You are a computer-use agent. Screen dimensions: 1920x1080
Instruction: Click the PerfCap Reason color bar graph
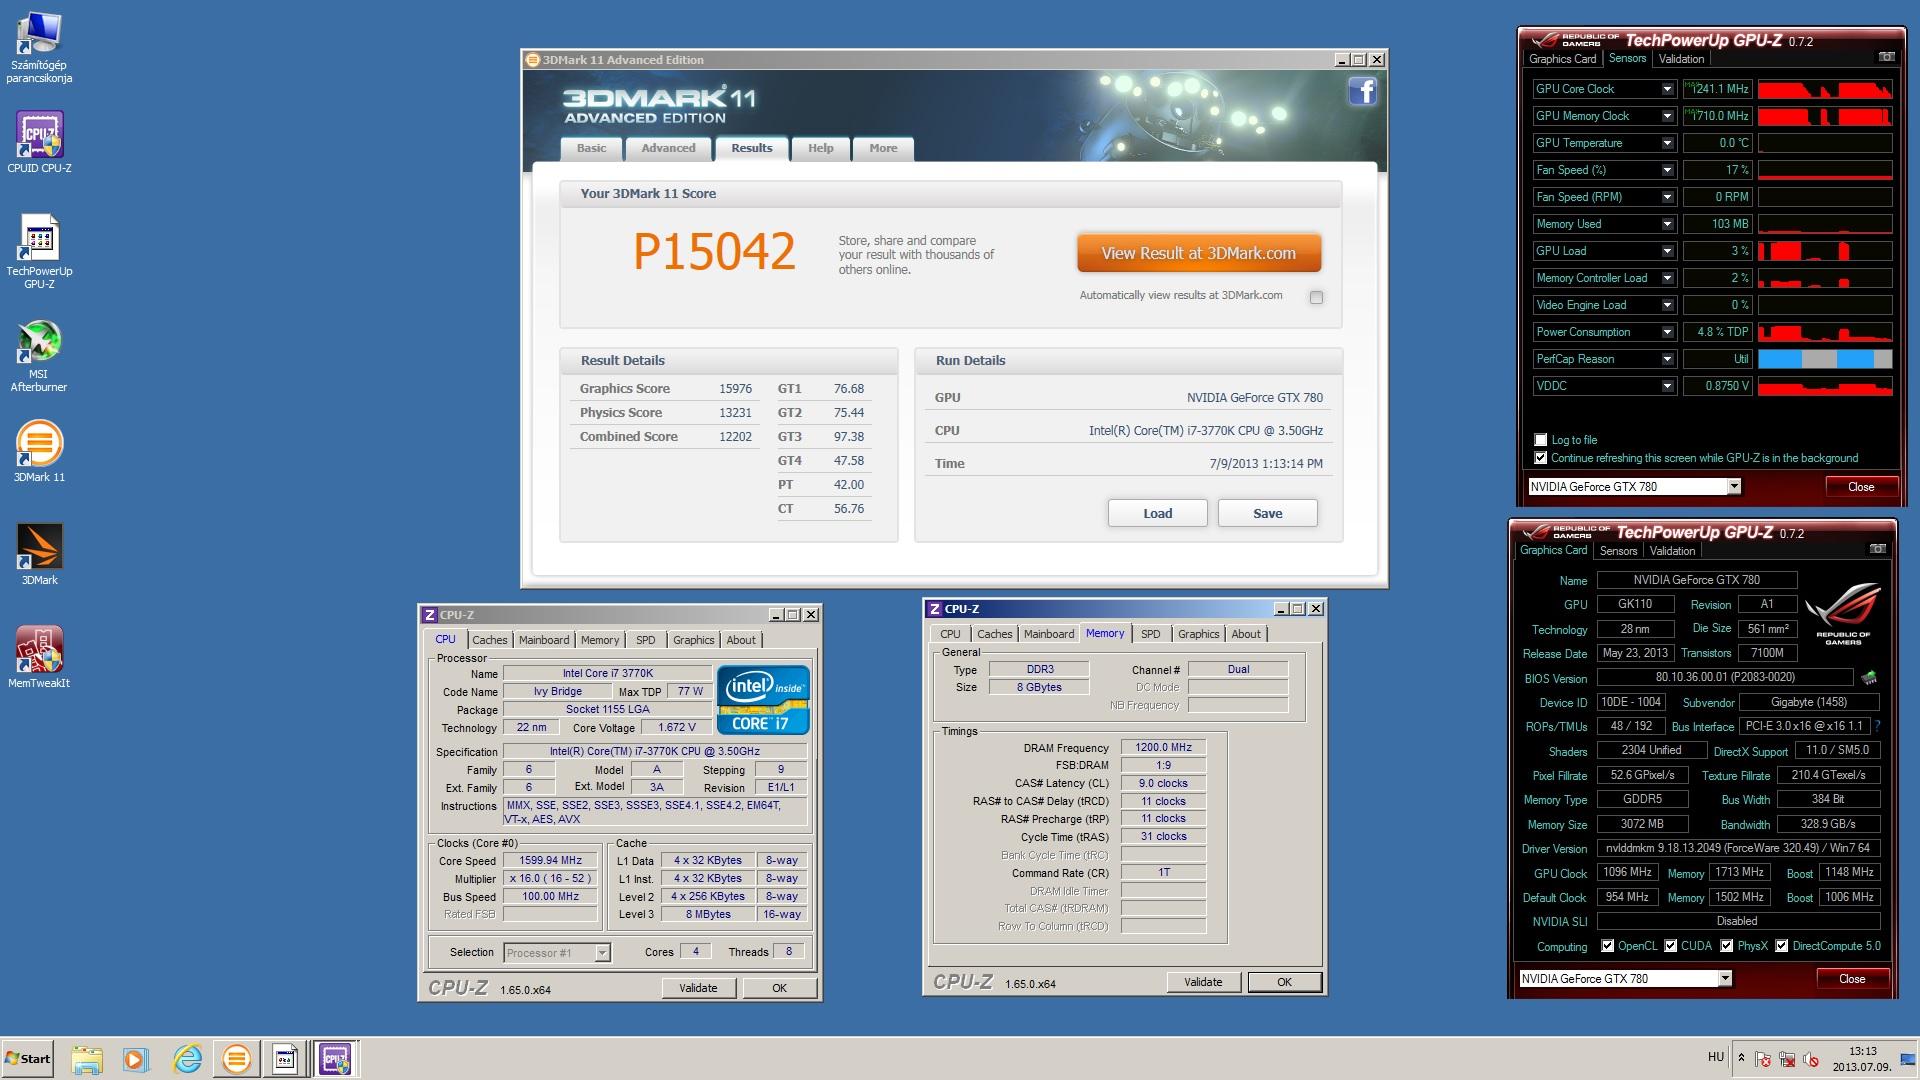coord(1824,359)
